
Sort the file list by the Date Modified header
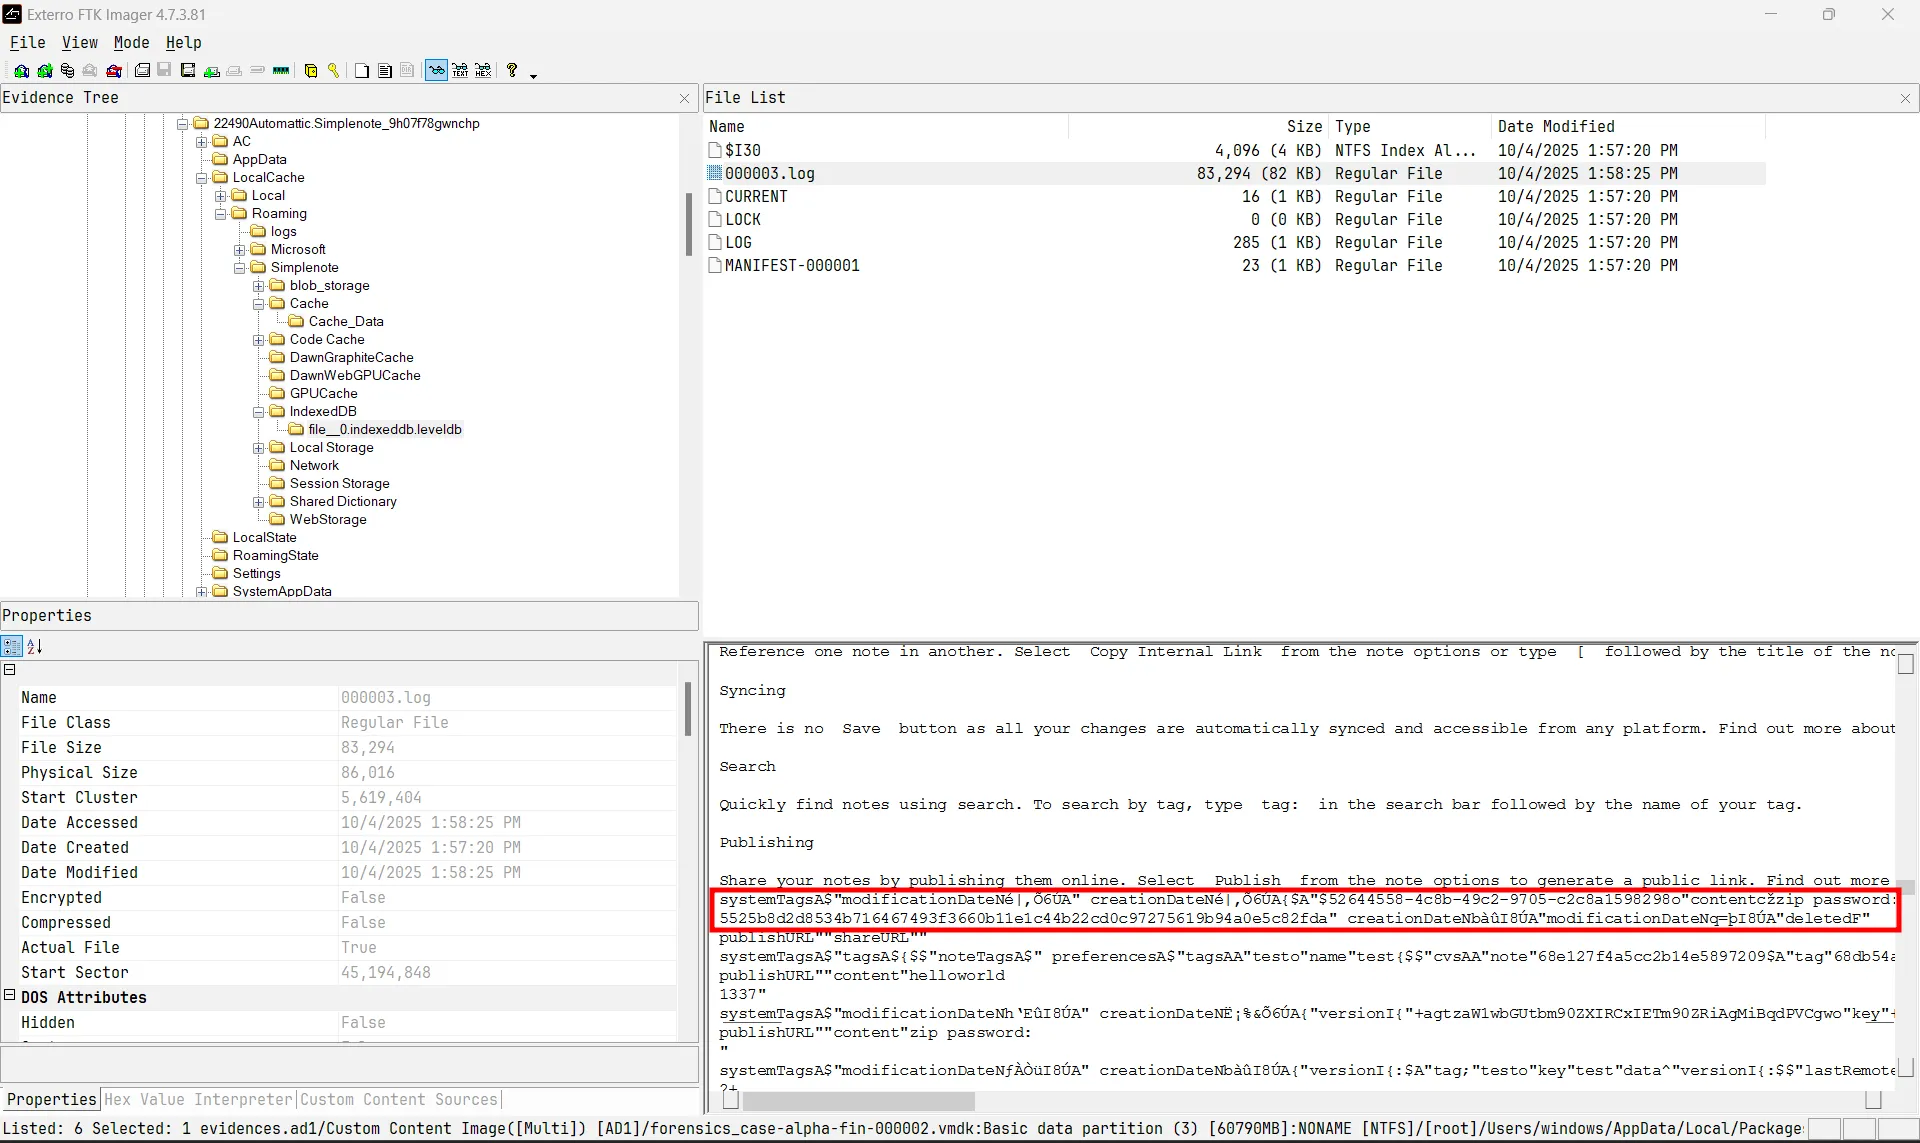tap(1555, 127)
